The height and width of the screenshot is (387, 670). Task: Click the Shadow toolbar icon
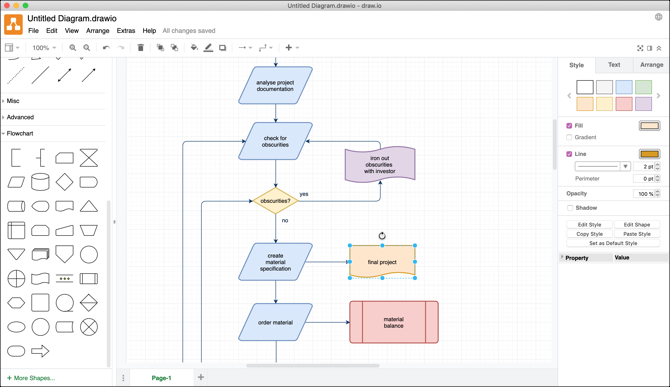tap(223, 48)
